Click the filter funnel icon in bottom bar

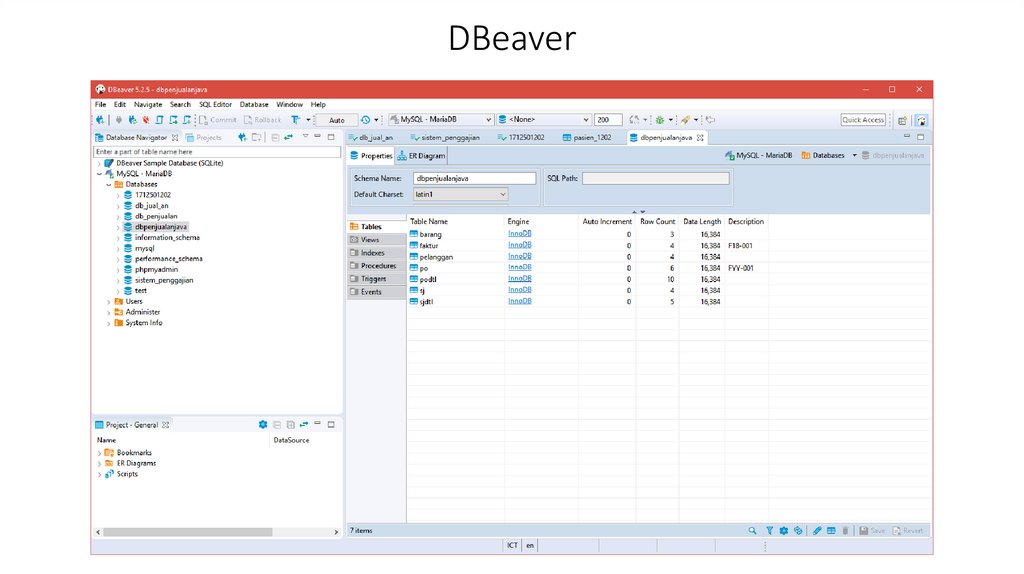pyautogui.click(x=769, y=531)
